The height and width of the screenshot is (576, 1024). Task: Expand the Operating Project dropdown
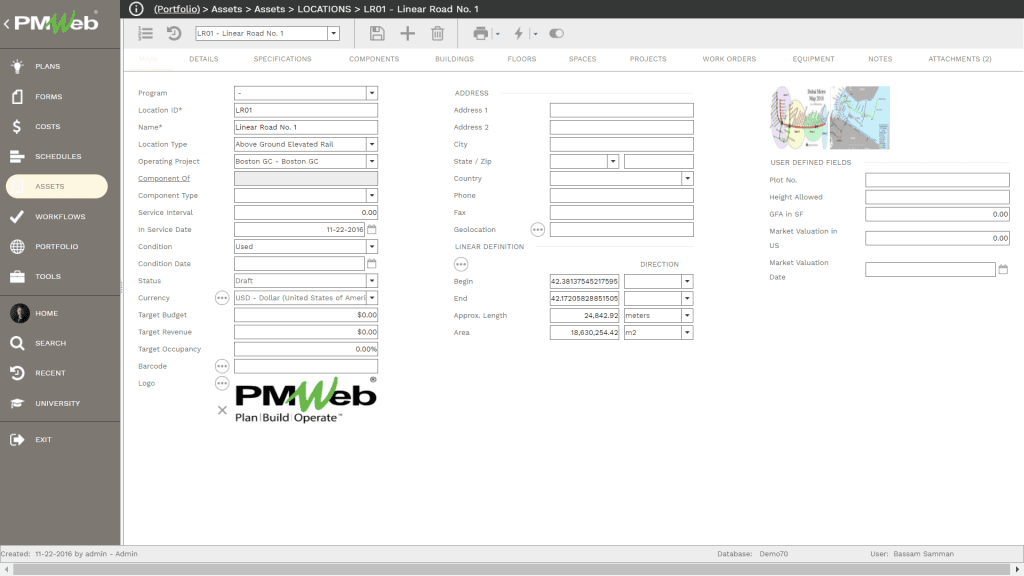372,161
